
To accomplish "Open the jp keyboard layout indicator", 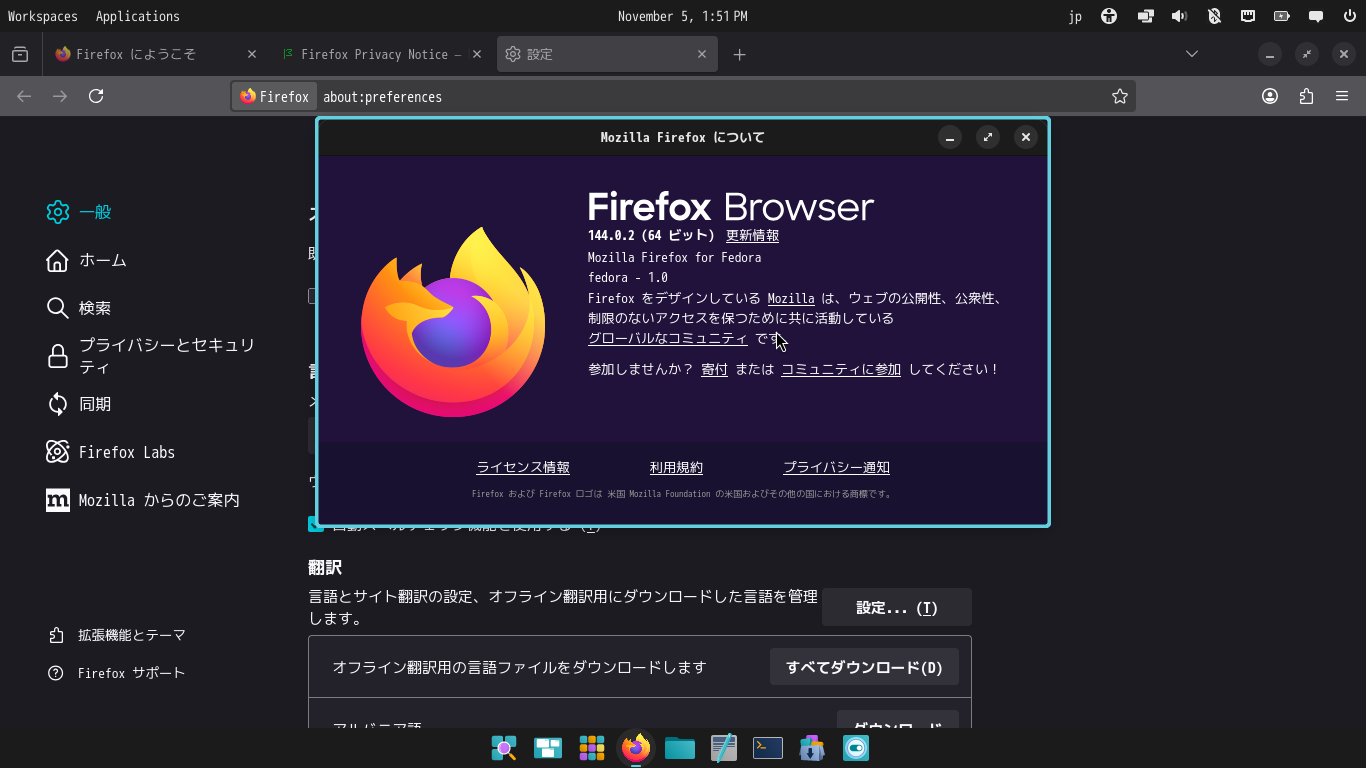I will pyautogui.click(x=1075, y=16).
